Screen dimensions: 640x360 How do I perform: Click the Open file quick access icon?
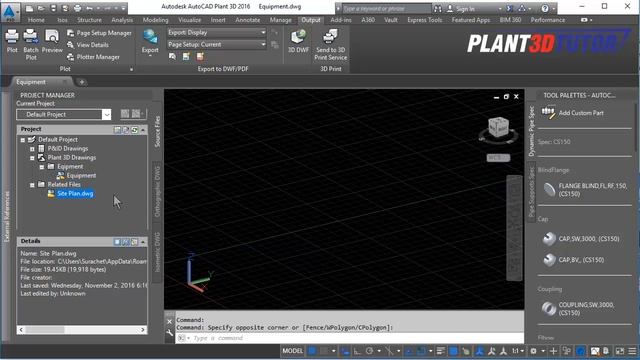[41, 8]
